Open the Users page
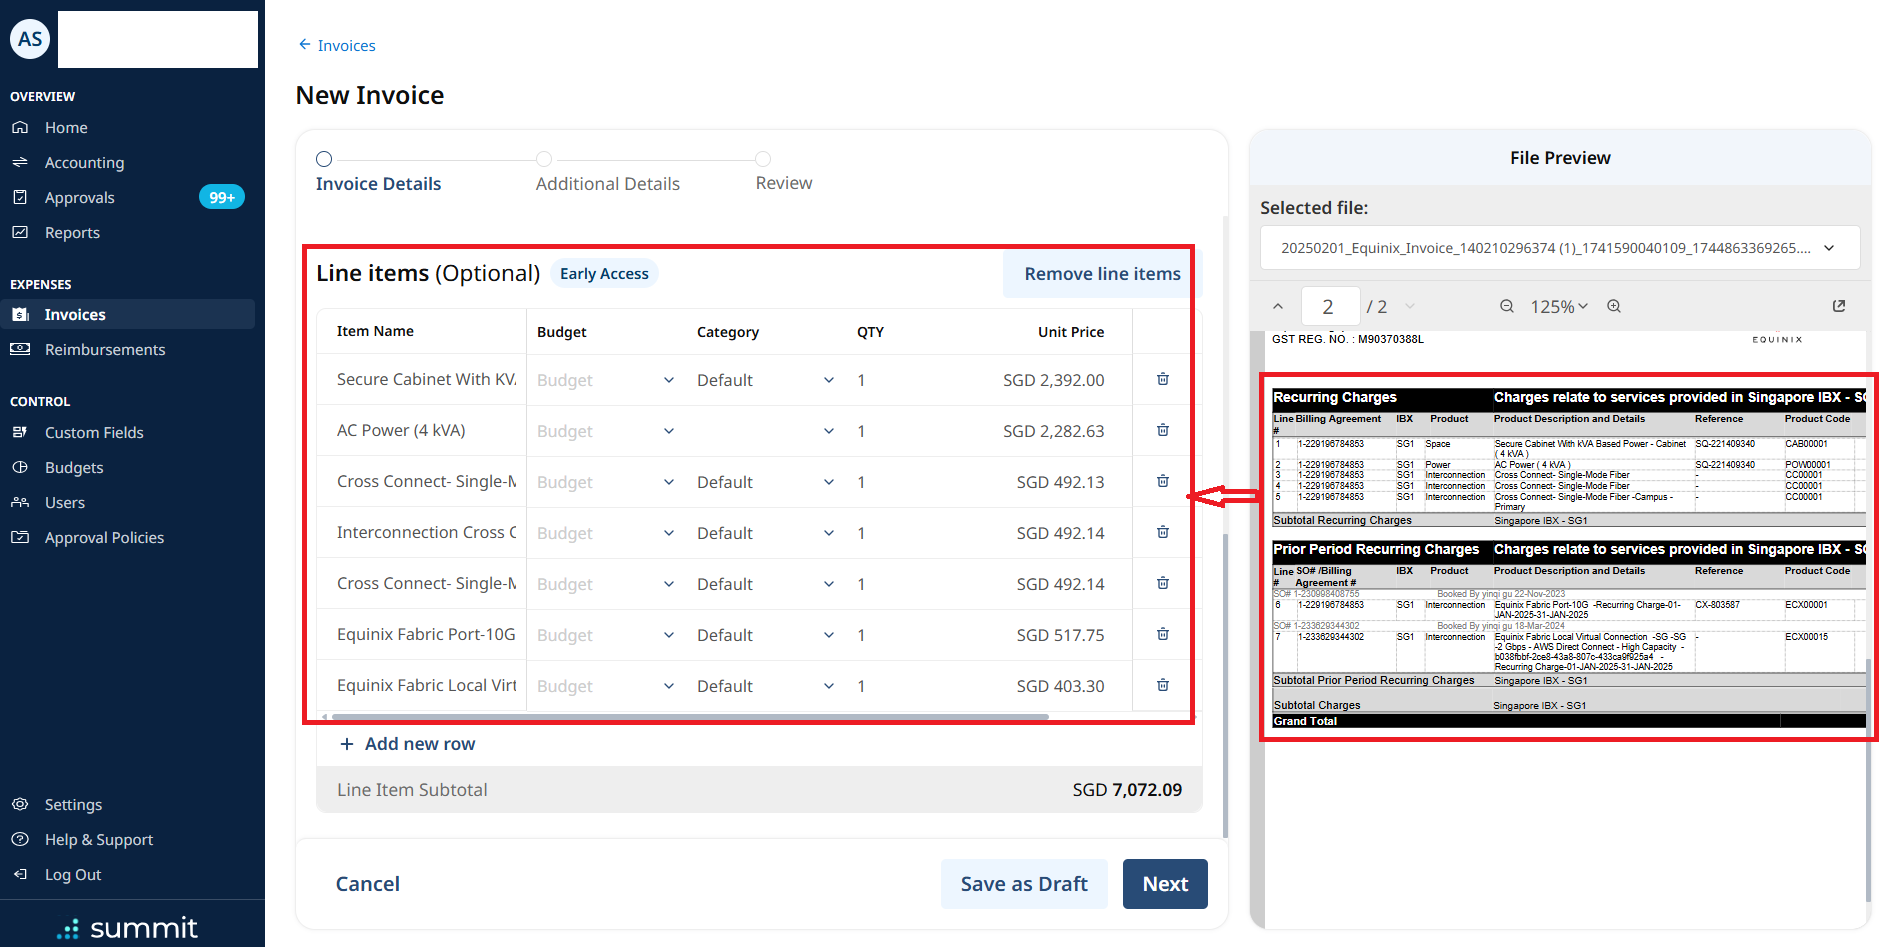 [x=65, y=503]
